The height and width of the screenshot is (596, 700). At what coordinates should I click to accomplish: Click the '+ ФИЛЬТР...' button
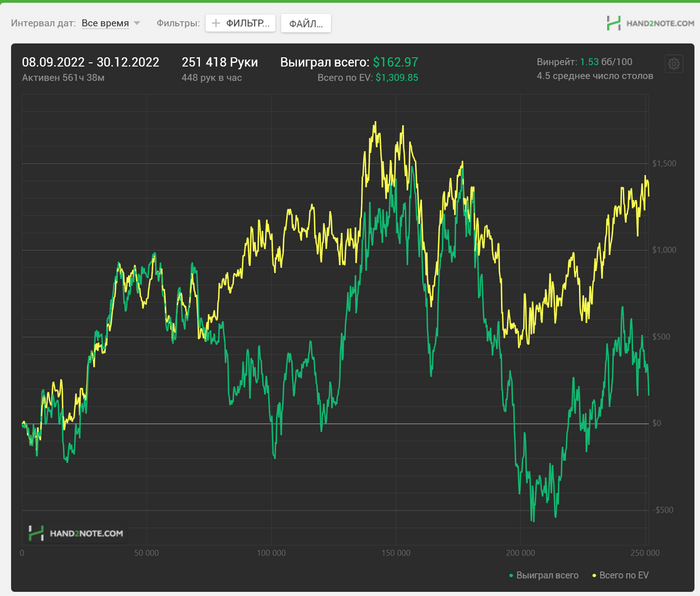[x=240, y=23]
